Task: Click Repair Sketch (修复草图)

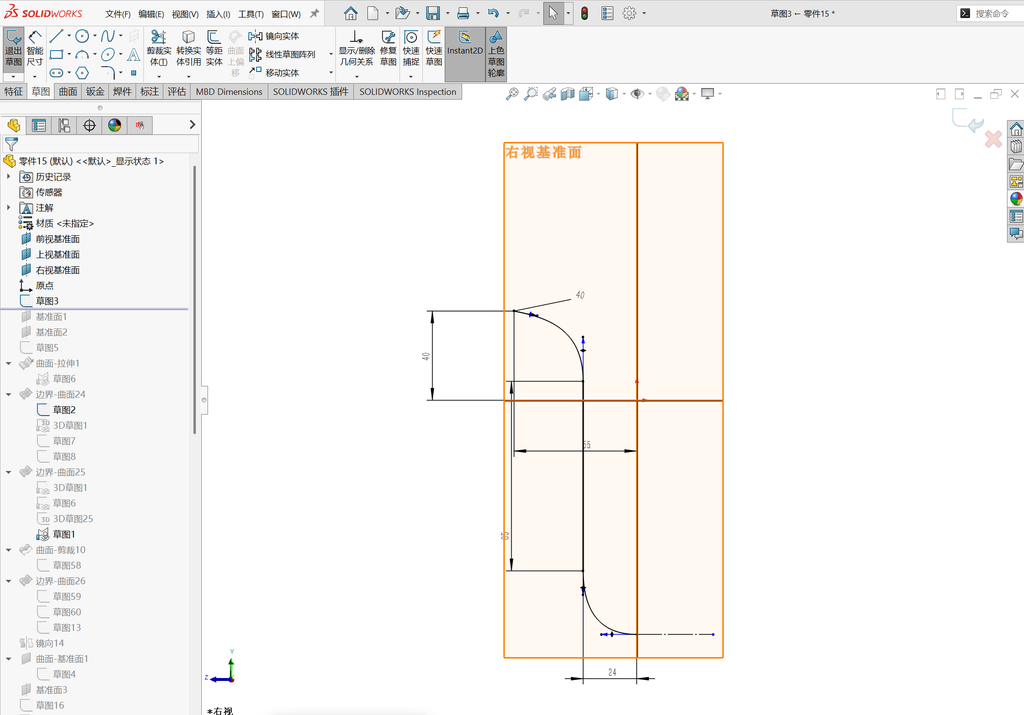Action: [x=389, y=49]
